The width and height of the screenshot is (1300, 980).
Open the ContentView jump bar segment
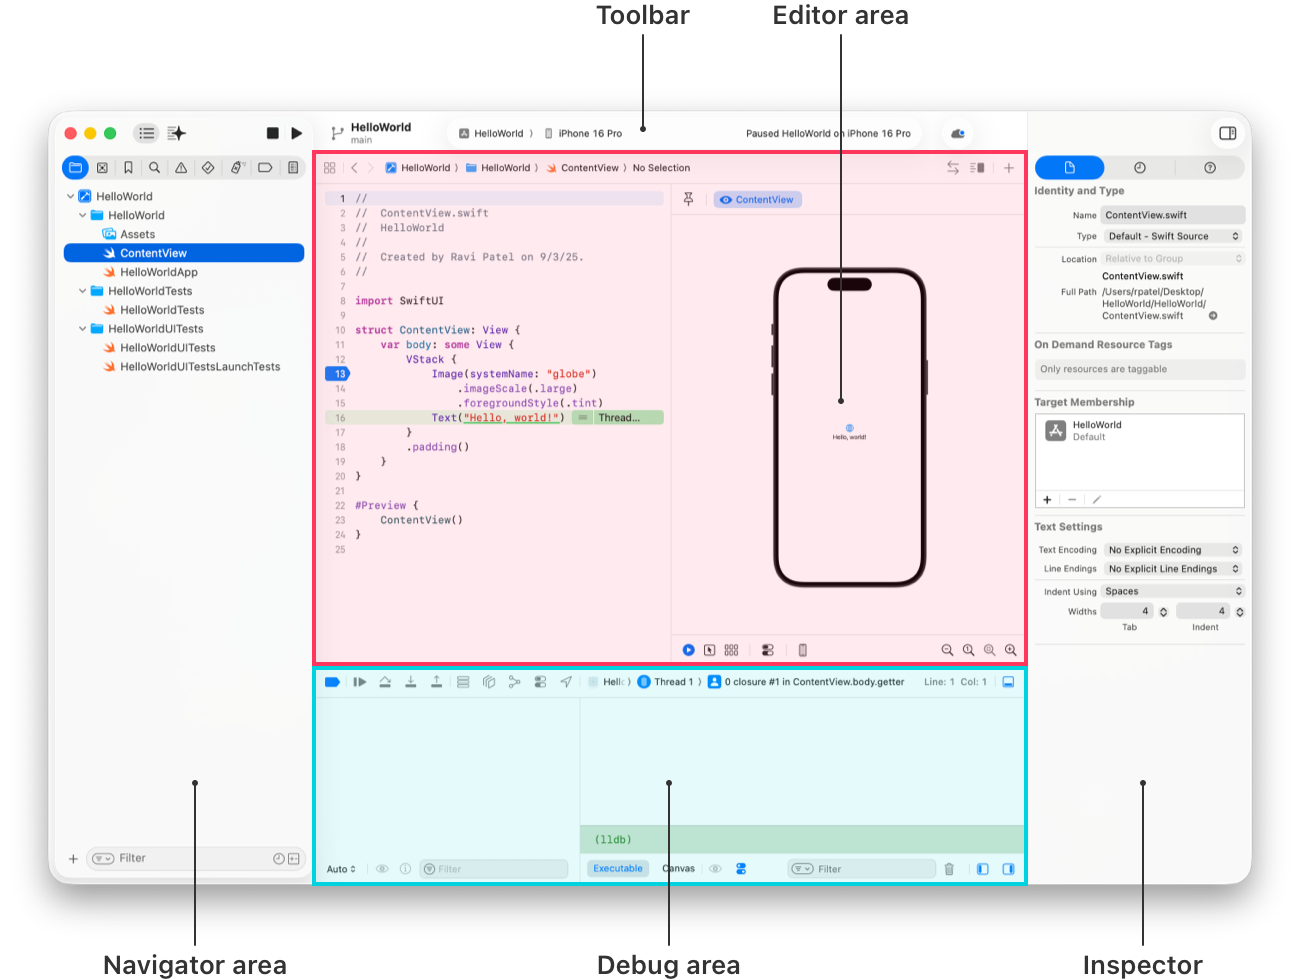pos(582,168)
